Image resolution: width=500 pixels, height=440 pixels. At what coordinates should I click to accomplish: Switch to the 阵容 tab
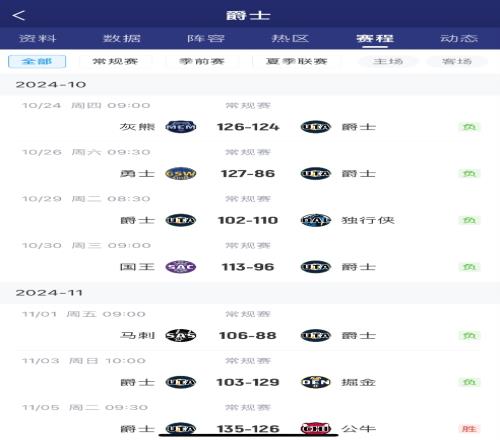206,38
